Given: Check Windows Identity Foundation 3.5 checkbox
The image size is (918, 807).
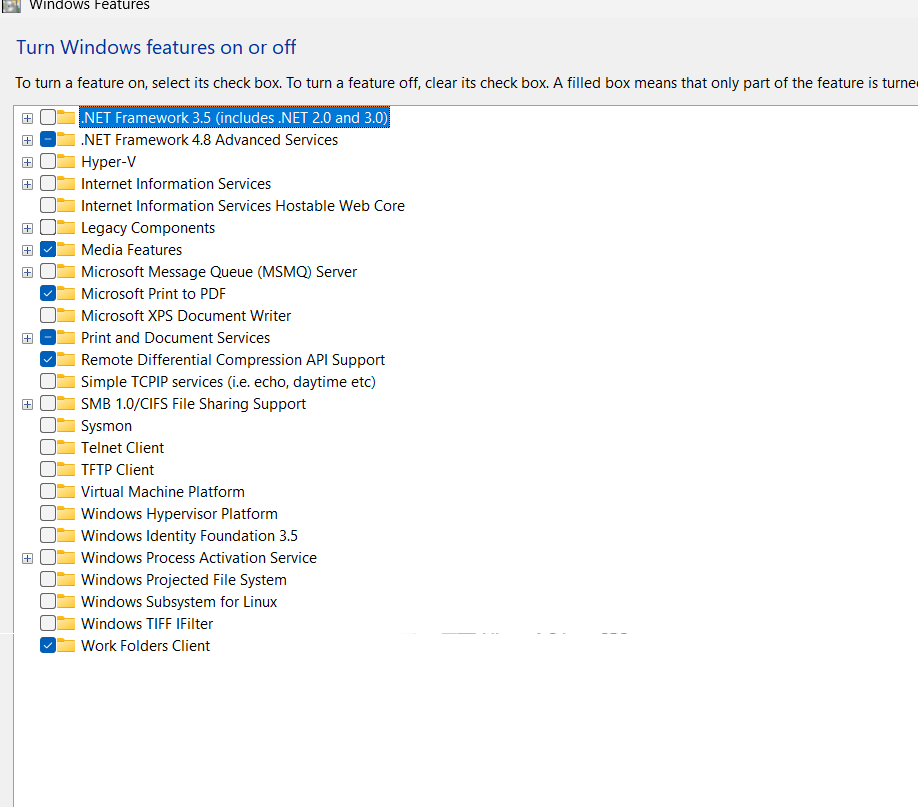Looking at the screenshot, I should pos(48,535).
